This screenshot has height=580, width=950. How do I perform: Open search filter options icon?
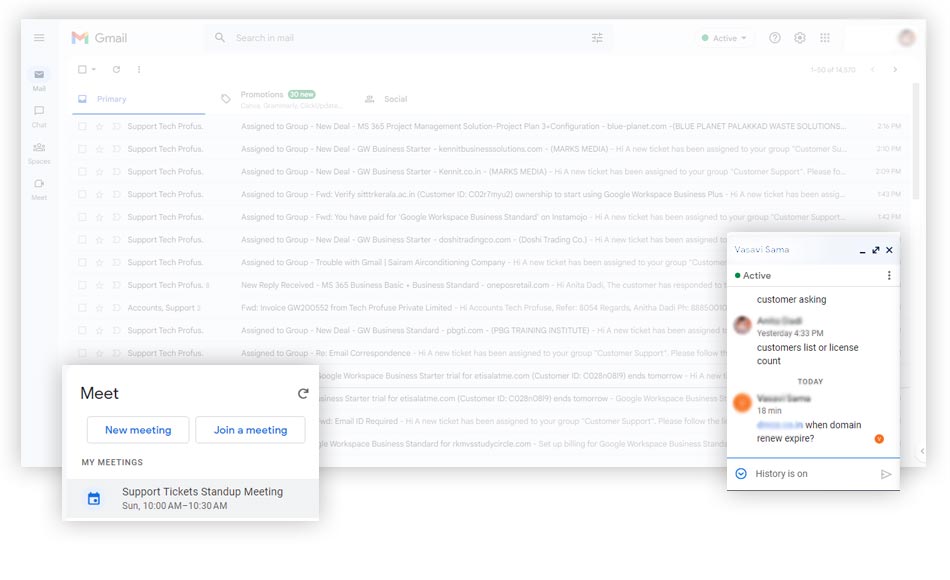click(x=597, y=38)
